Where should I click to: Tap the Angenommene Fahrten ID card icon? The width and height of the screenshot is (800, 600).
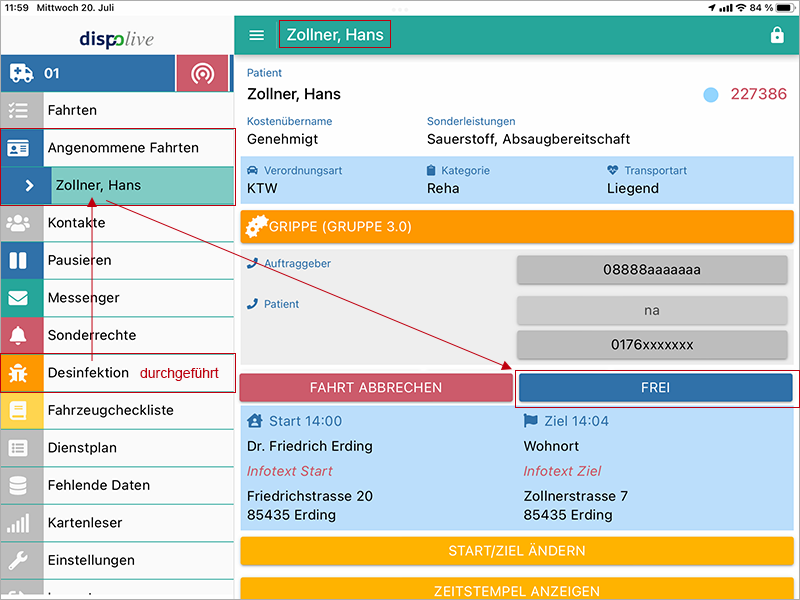click(18, 148)
